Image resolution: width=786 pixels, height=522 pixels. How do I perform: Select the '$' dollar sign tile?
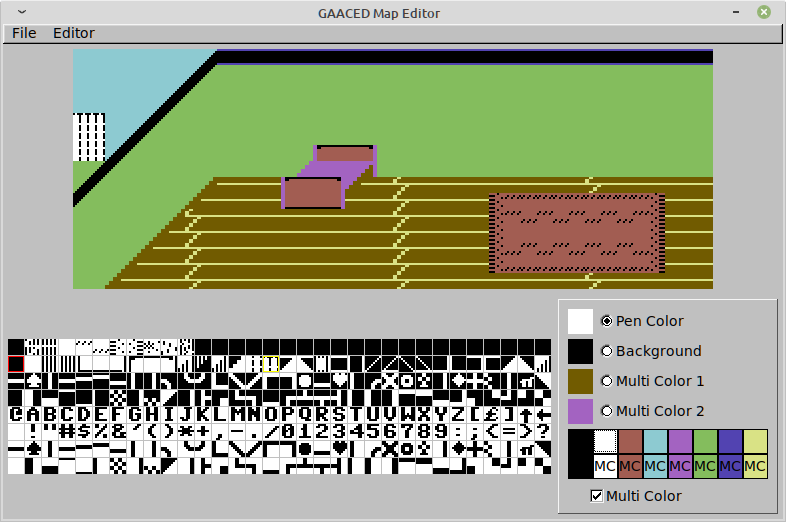click(x=84, y=431)
